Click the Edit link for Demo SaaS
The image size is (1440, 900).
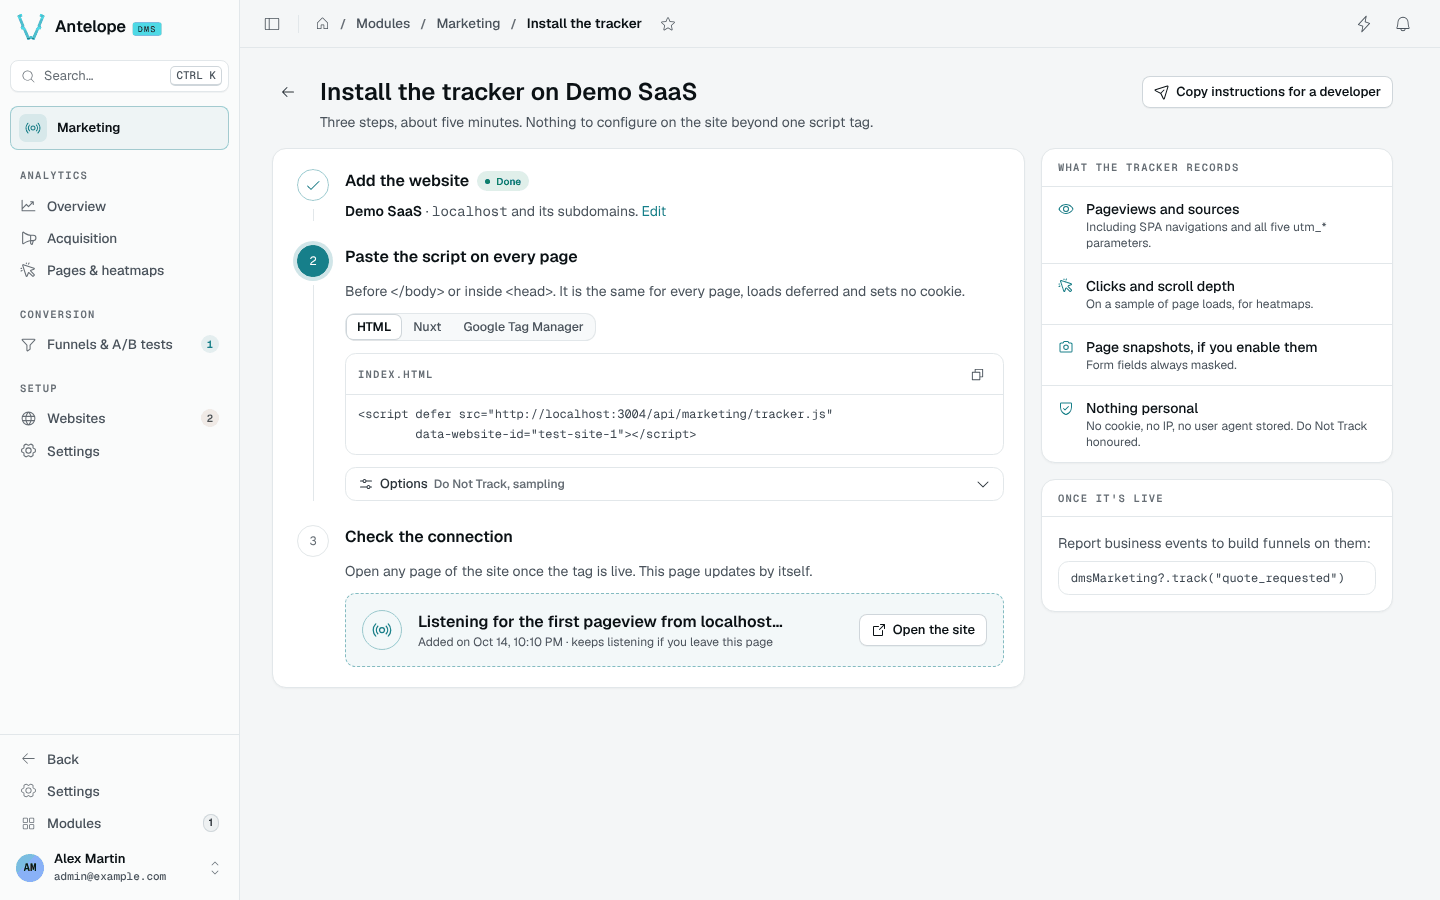(x=654, y=211)
